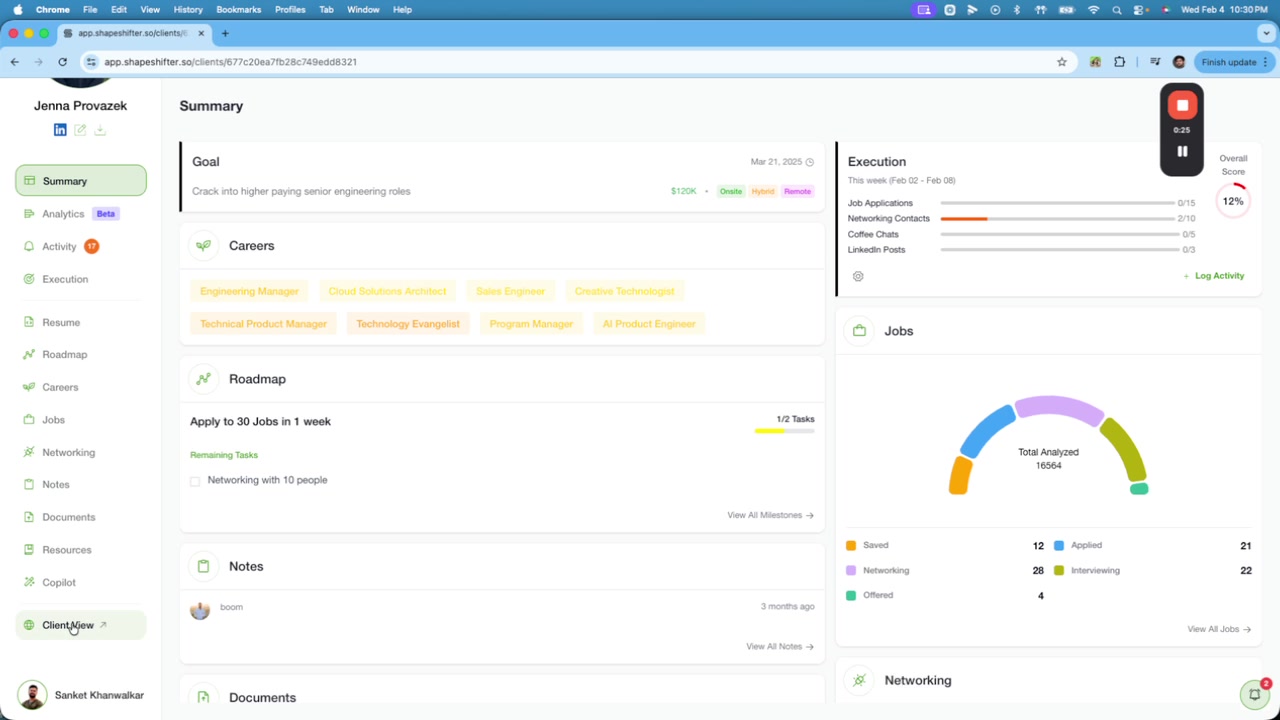Image resolution: width=1280 pixels, height=720 pixels.
Task: Click the download icon under client name
Action: click(100, 130)
